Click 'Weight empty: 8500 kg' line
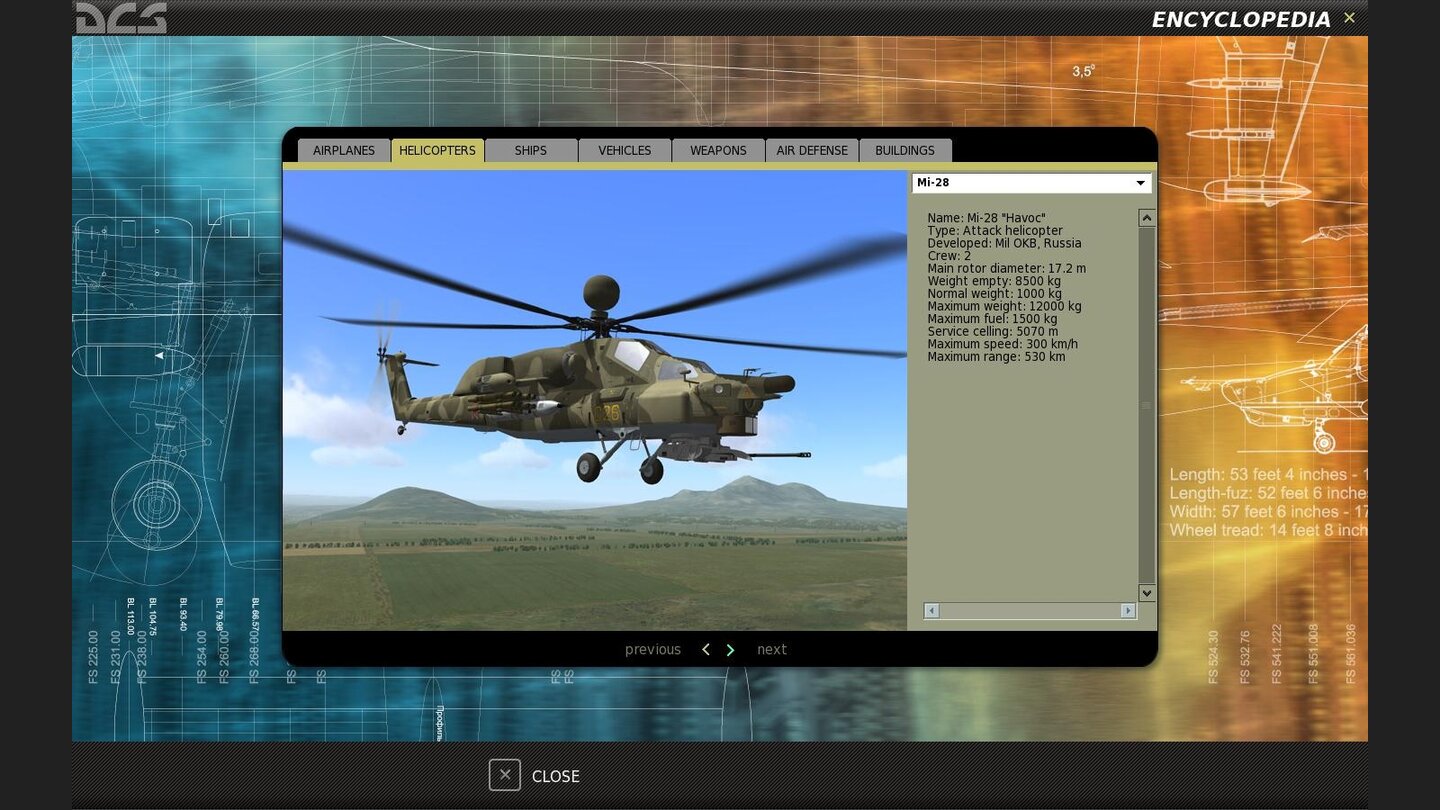The height and width of the screenshot is (810, 1440). coord(994,281)
